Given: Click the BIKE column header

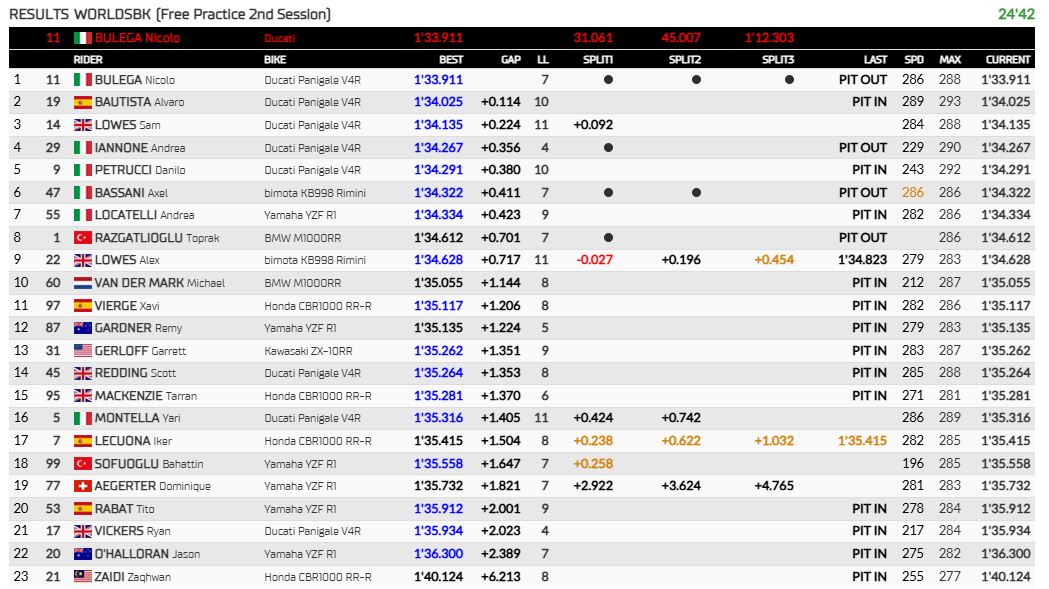Looking at the screenshot, I should (x=275, y=60).
